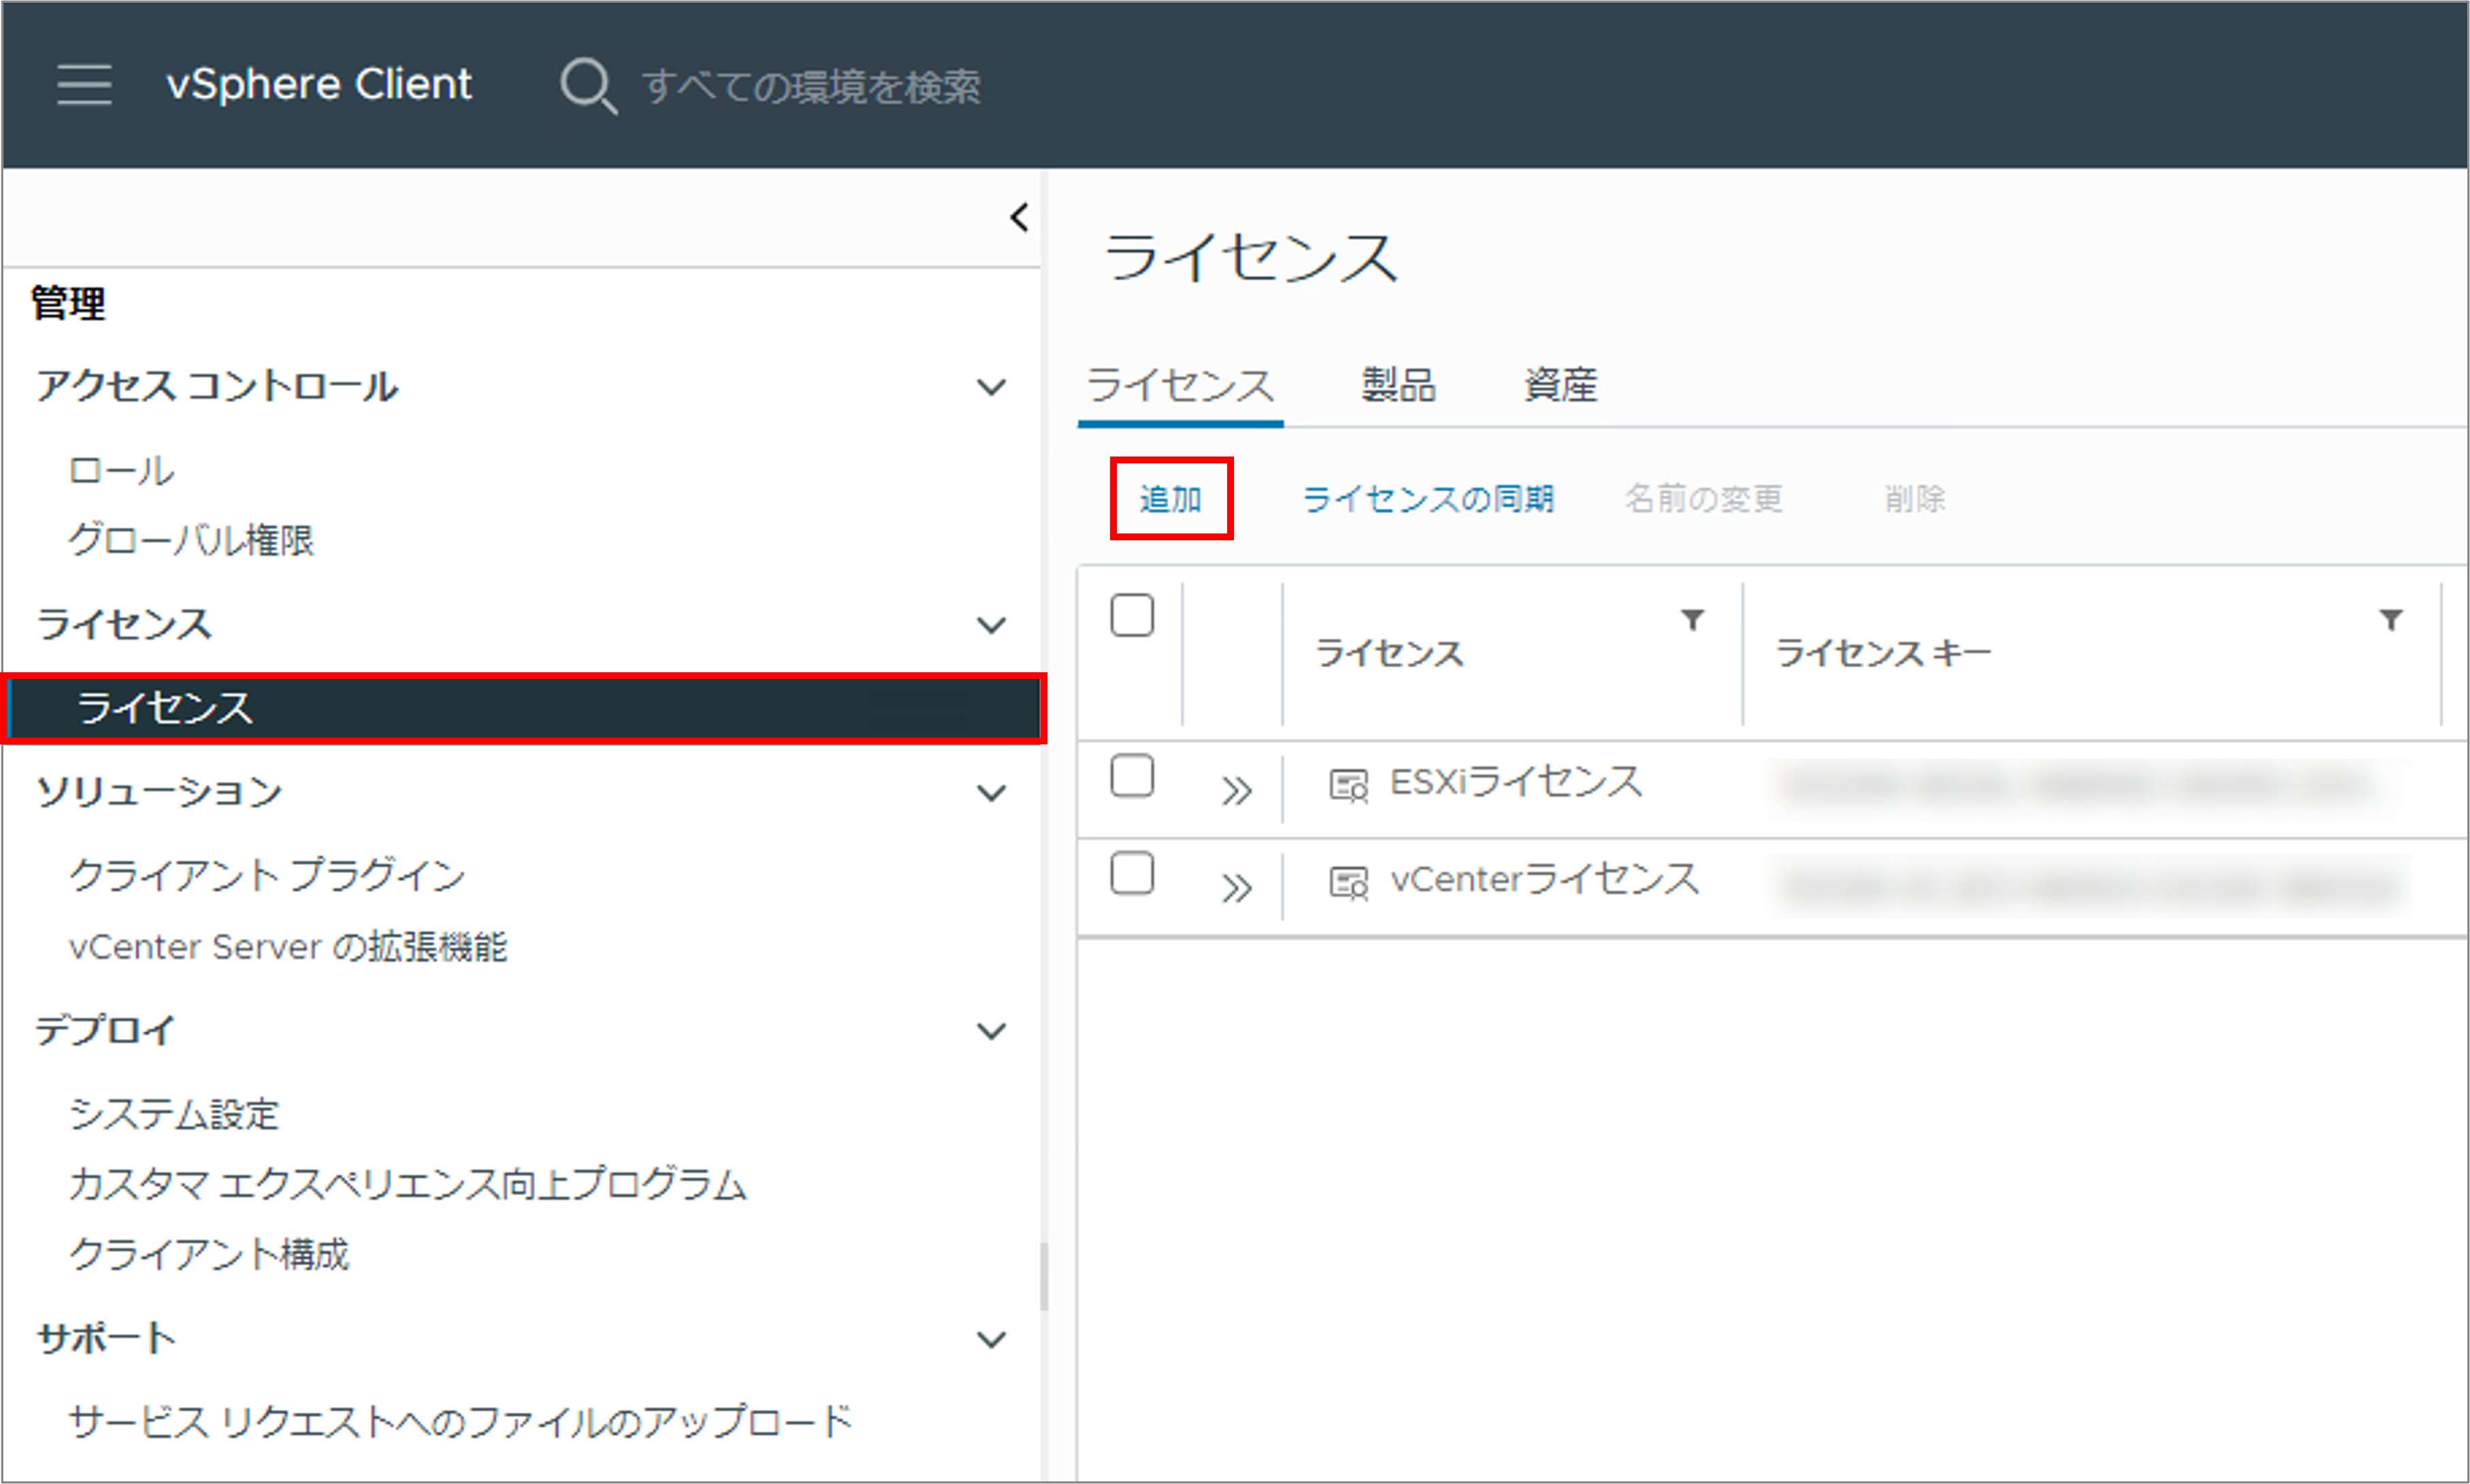Check the ESXiライセンス row checkbox

click(1132, 776)
